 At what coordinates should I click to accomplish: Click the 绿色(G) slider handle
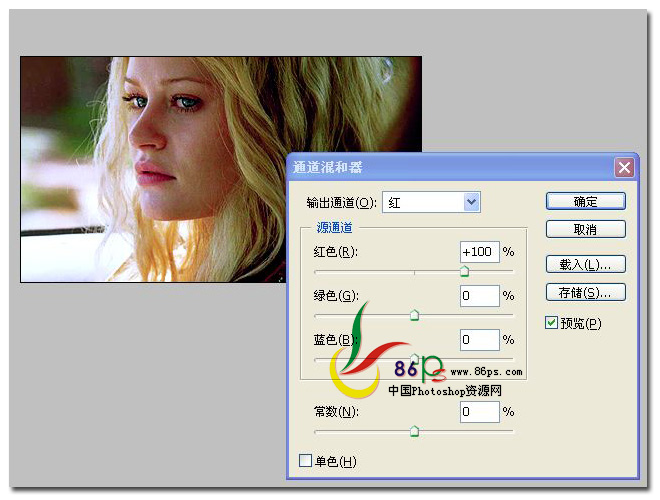coord(414,315)
